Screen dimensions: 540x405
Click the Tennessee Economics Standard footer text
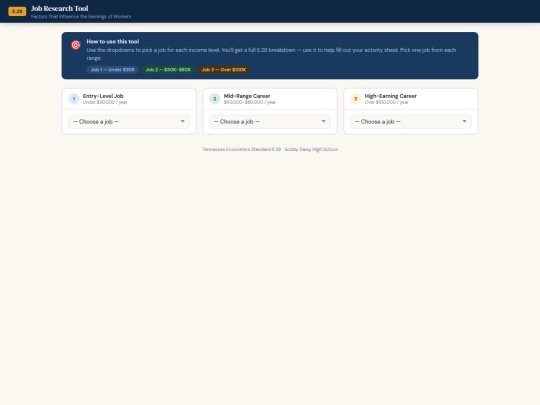click(x=270, y=149)
